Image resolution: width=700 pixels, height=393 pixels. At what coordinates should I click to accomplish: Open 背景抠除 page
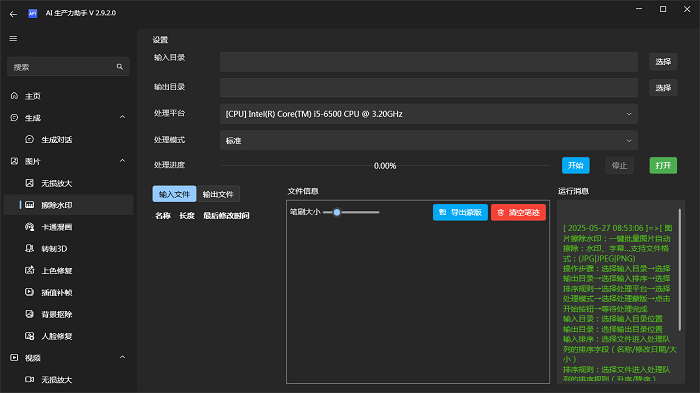pos(68,314)
